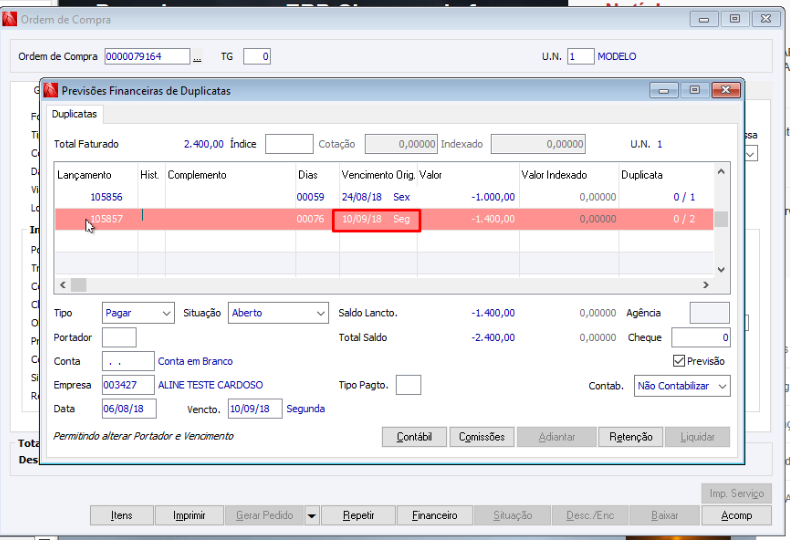Click the Ordem de Compra window app icon
The width and height of the screenshot is (790, 540).
(x=9, y=19)
